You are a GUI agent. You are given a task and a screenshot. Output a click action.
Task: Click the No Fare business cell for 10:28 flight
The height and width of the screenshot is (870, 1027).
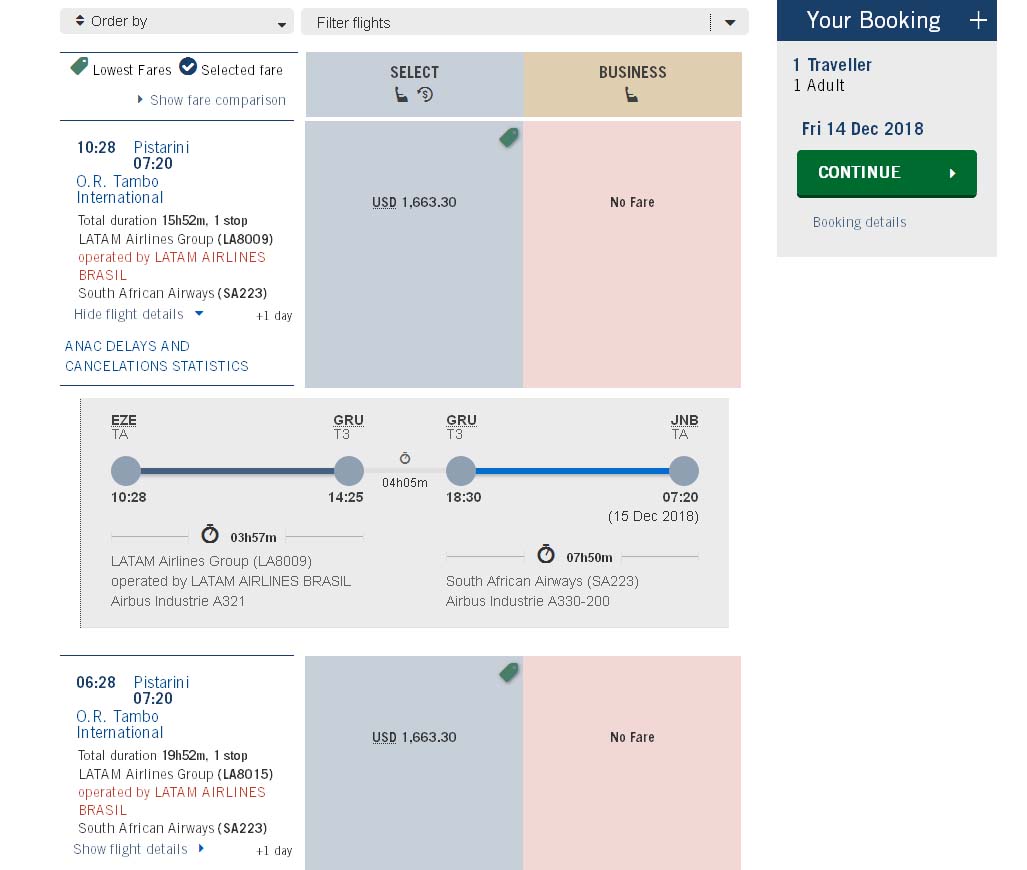(x=632, y=254)
